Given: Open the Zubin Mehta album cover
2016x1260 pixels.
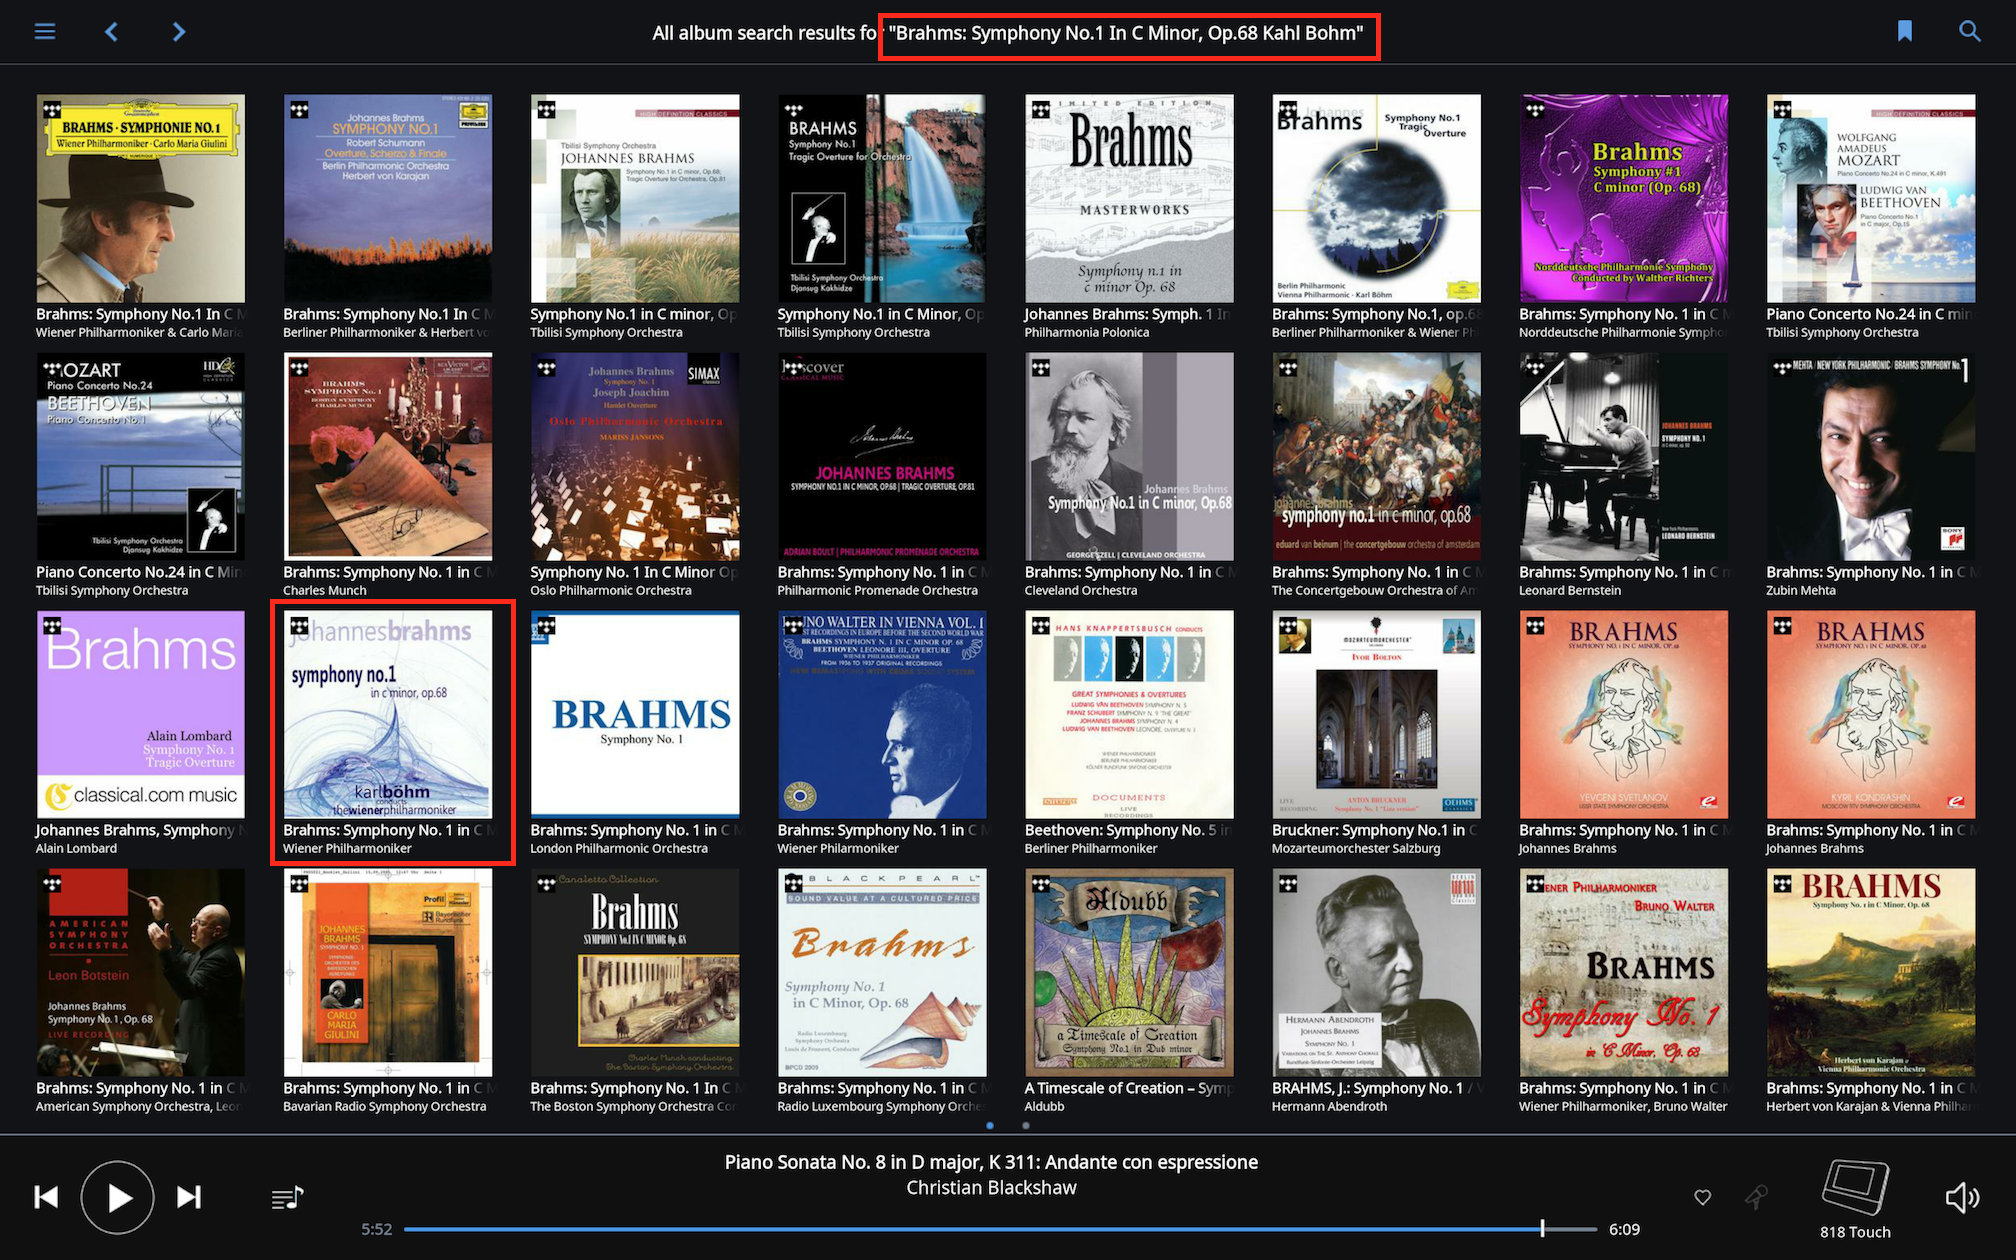Looking at the screenshot, I should [x=1871, y=457].
